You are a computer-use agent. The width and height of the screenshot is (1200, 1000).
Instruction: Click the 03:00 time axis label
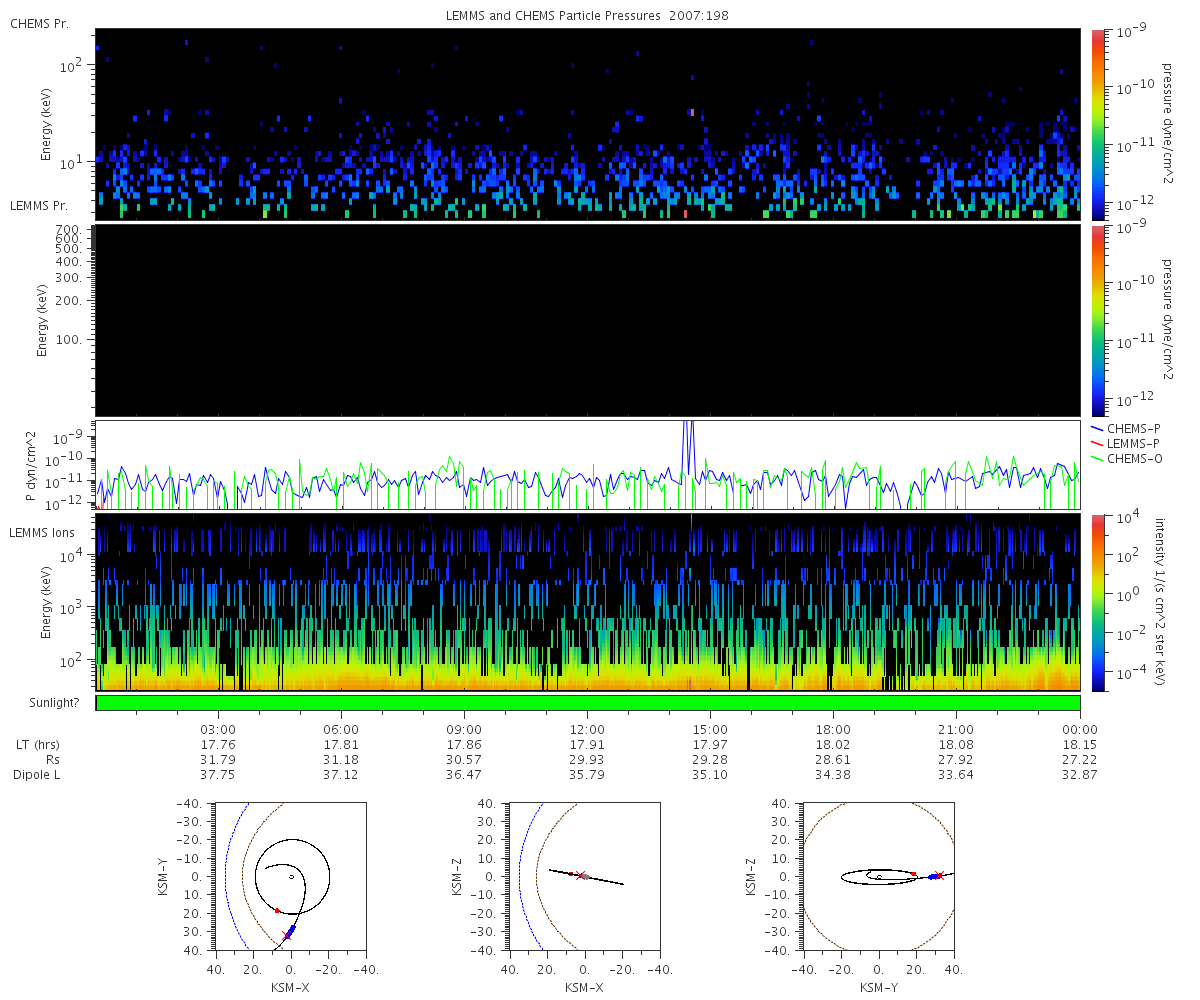pyautogui.click(x=218, y=729)
